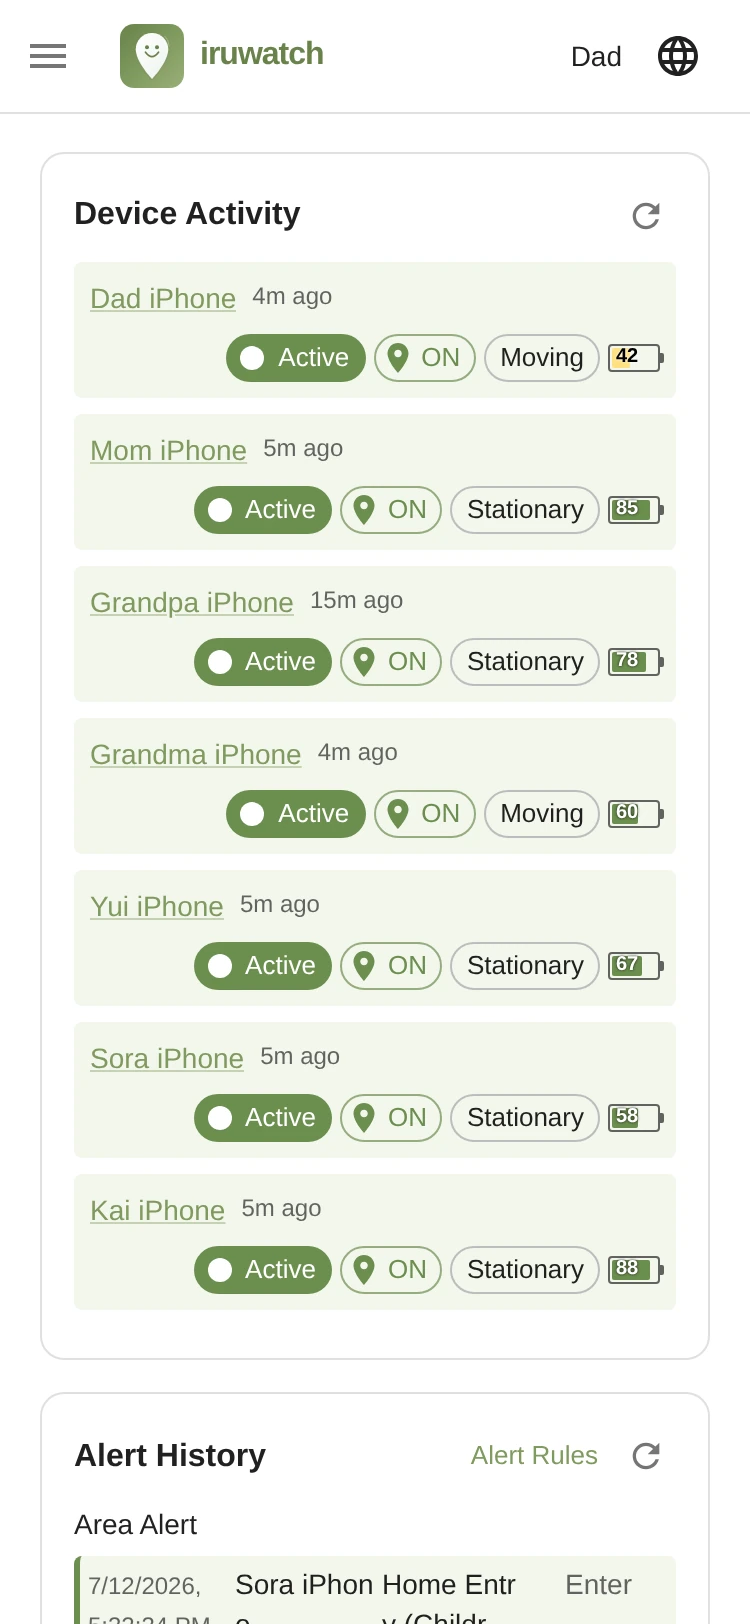Toggle location ON badge for Sora iPhone

click(x=391, y=1118)
